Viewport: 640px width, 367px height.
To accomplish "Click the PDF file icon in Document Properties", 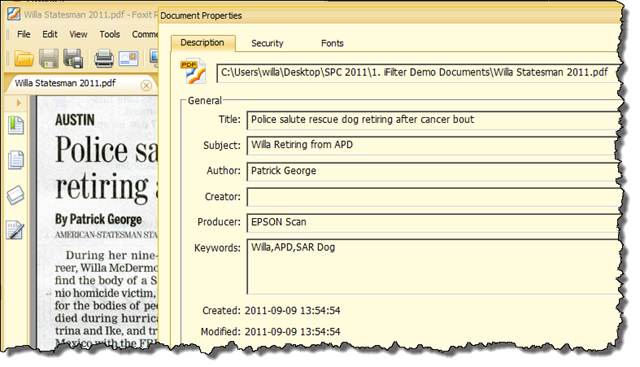I will [x=193, y=71].
